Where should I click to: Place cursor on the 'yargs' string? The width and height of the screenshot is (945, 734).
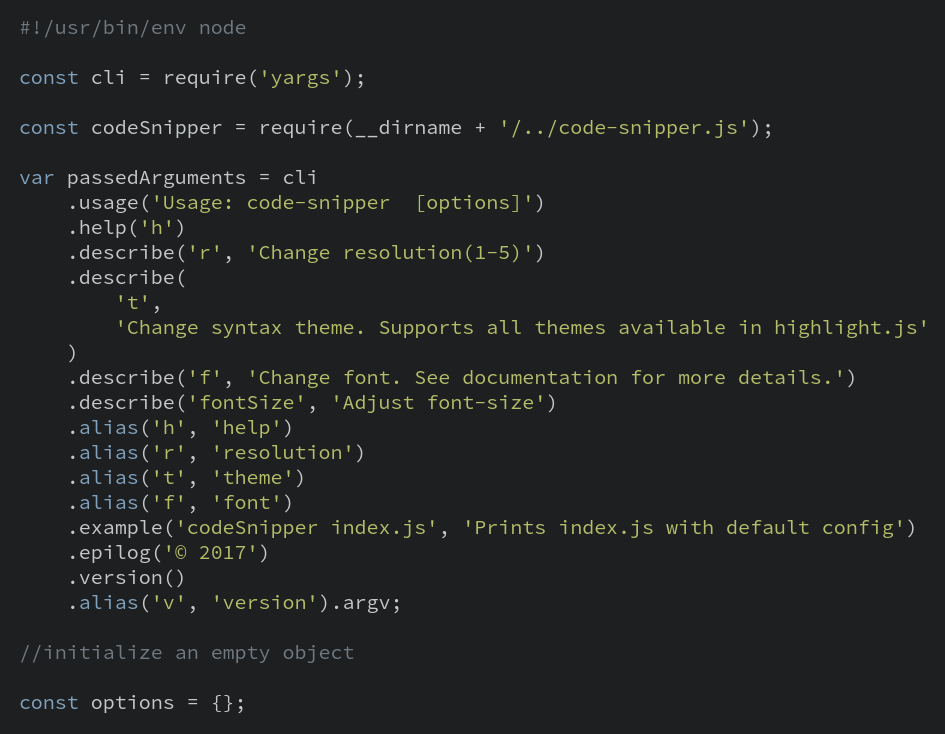click(x=300, y=78)
